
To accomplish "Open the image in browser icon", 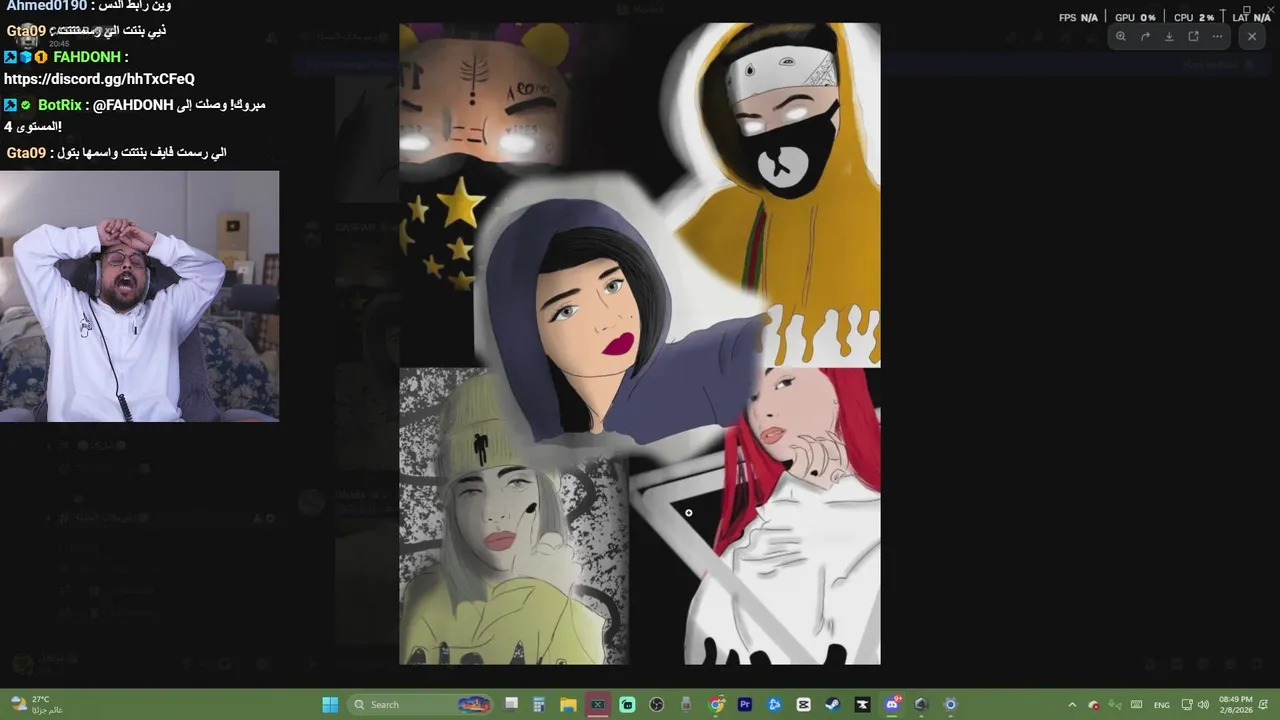I will pyautogui.click(x=1193, y=36).
